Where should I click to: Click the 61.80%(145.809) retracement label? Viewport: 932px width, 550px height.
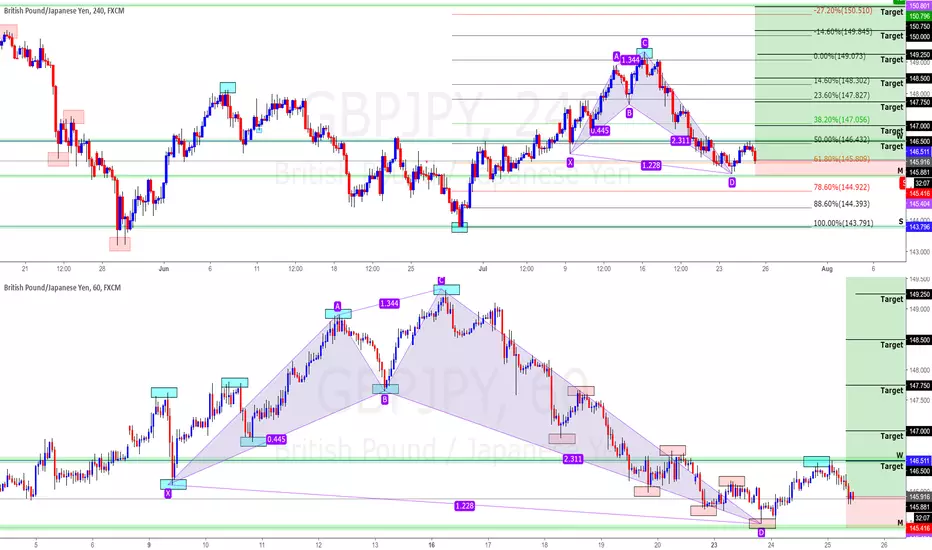point(841,159)
